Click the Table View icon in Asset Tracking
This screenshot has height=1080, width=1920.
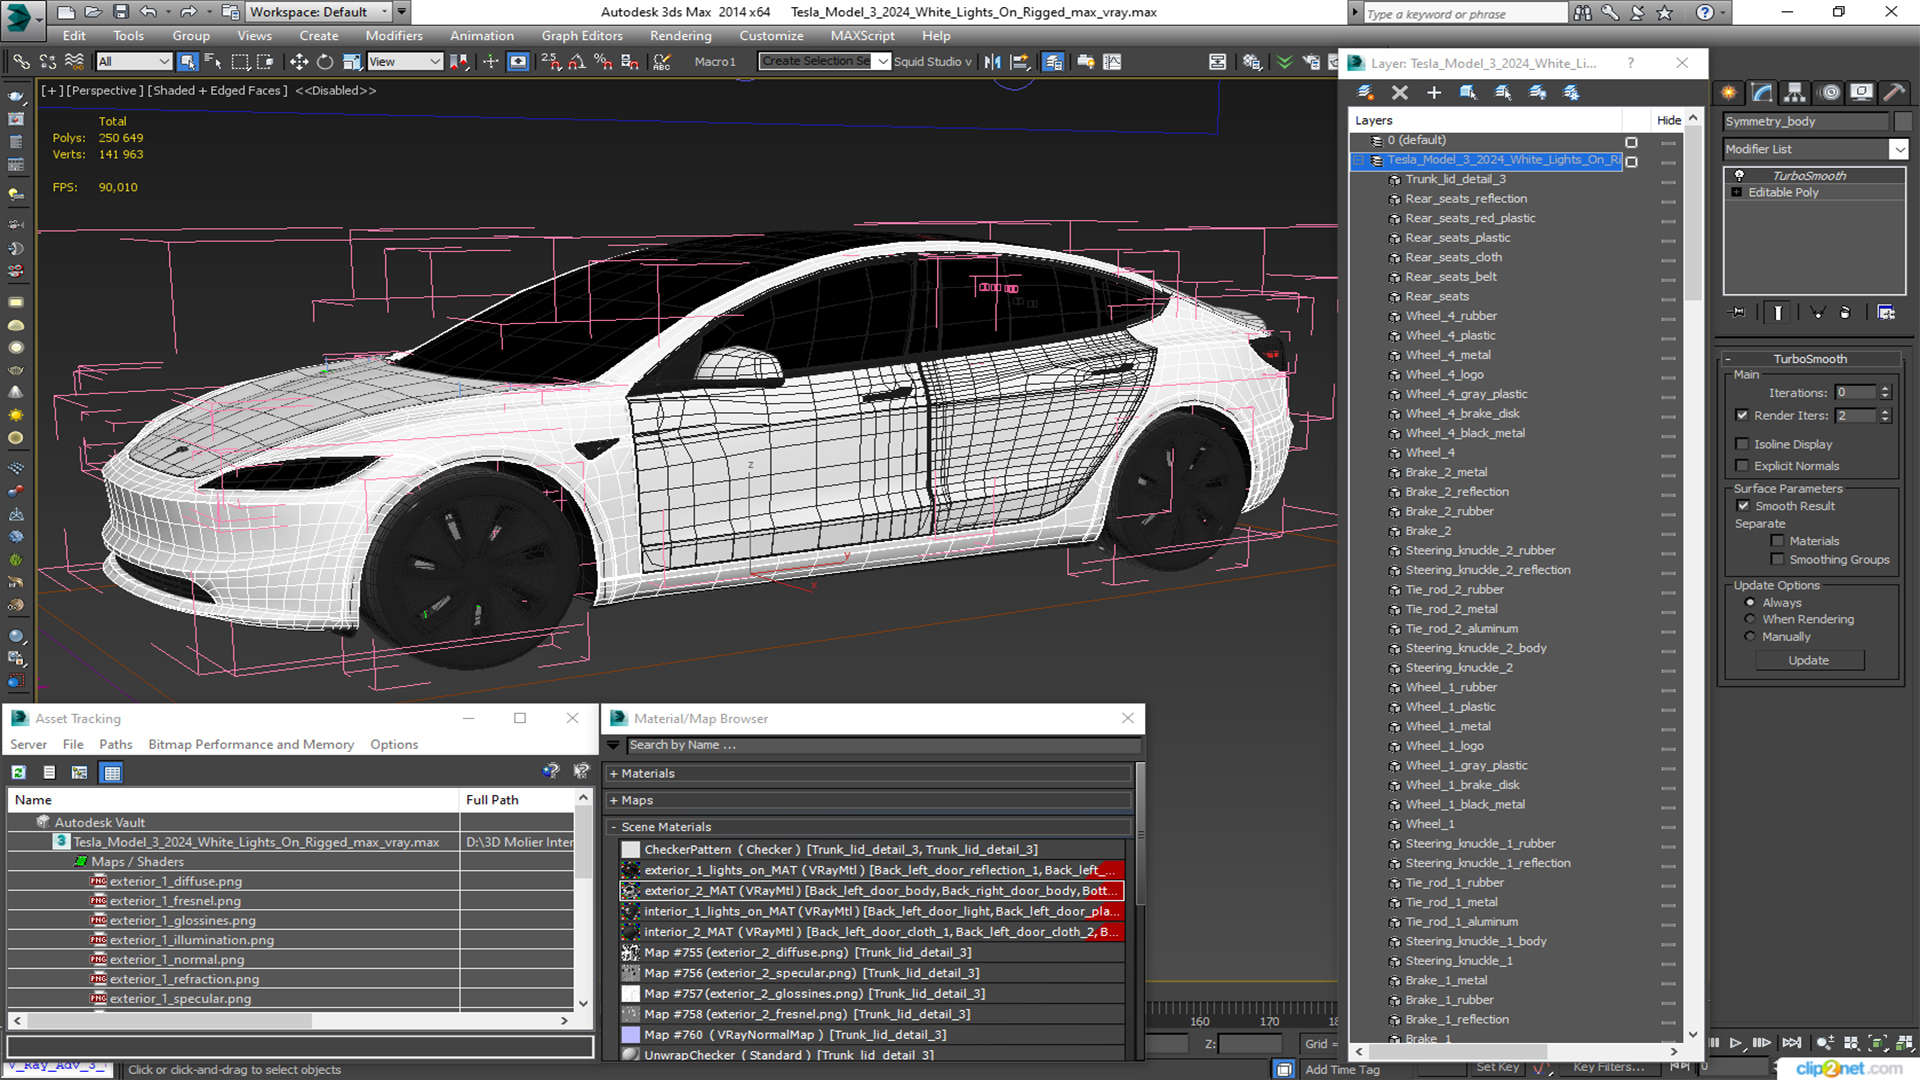[112, 772]
